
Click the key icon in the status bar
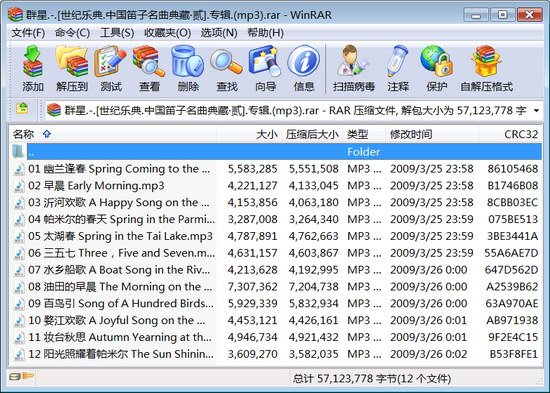[28, 377]
